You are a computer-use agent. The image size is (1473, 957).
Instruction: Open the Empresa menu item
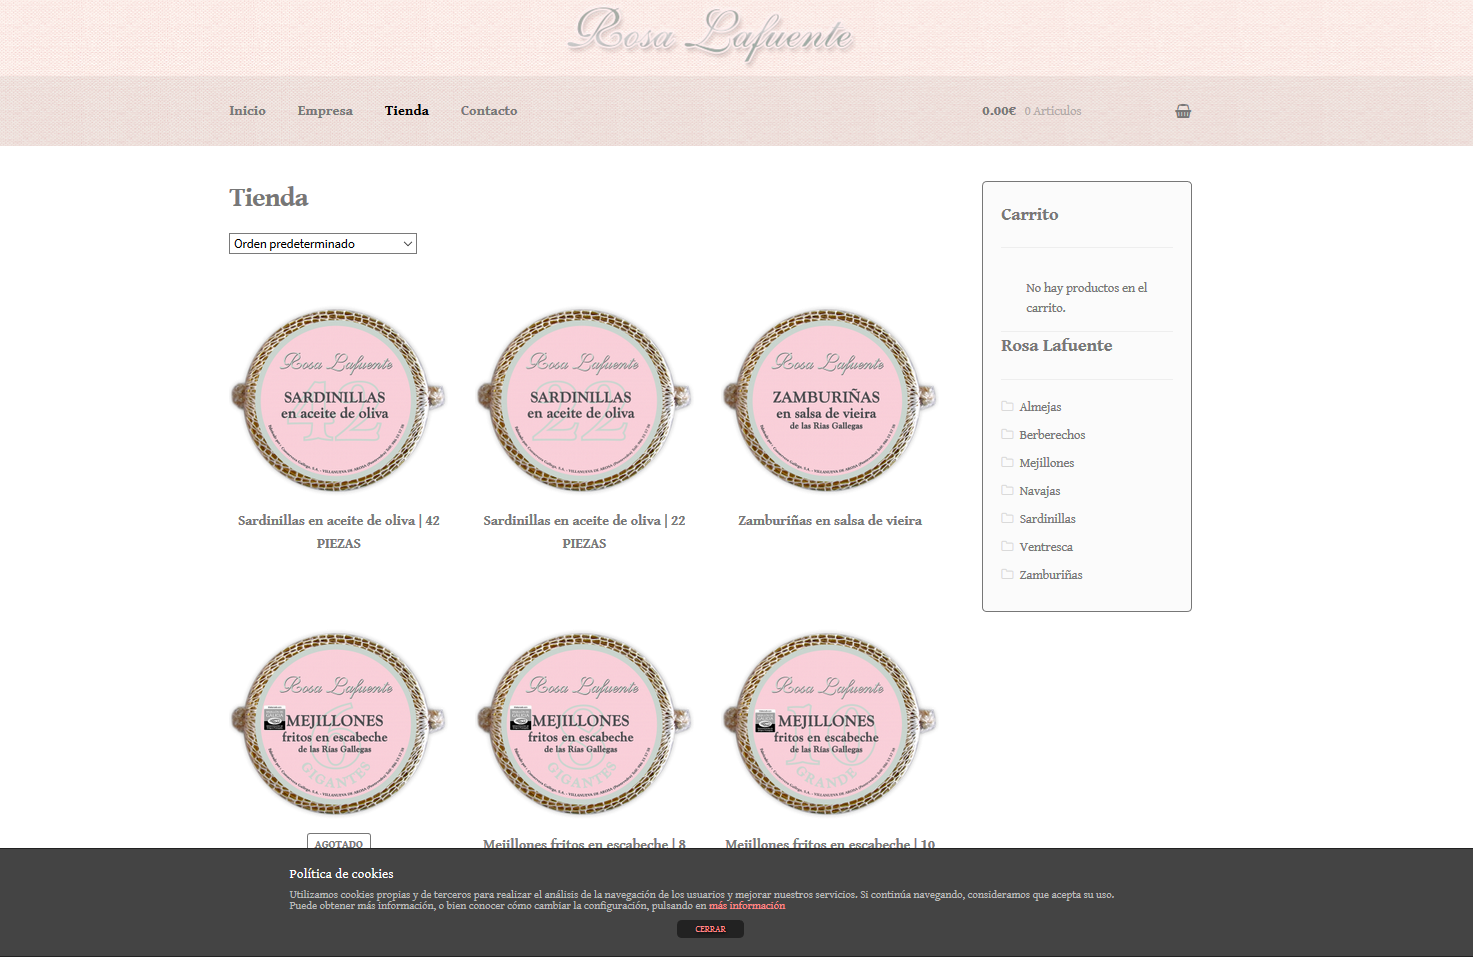tap(325, 111)
